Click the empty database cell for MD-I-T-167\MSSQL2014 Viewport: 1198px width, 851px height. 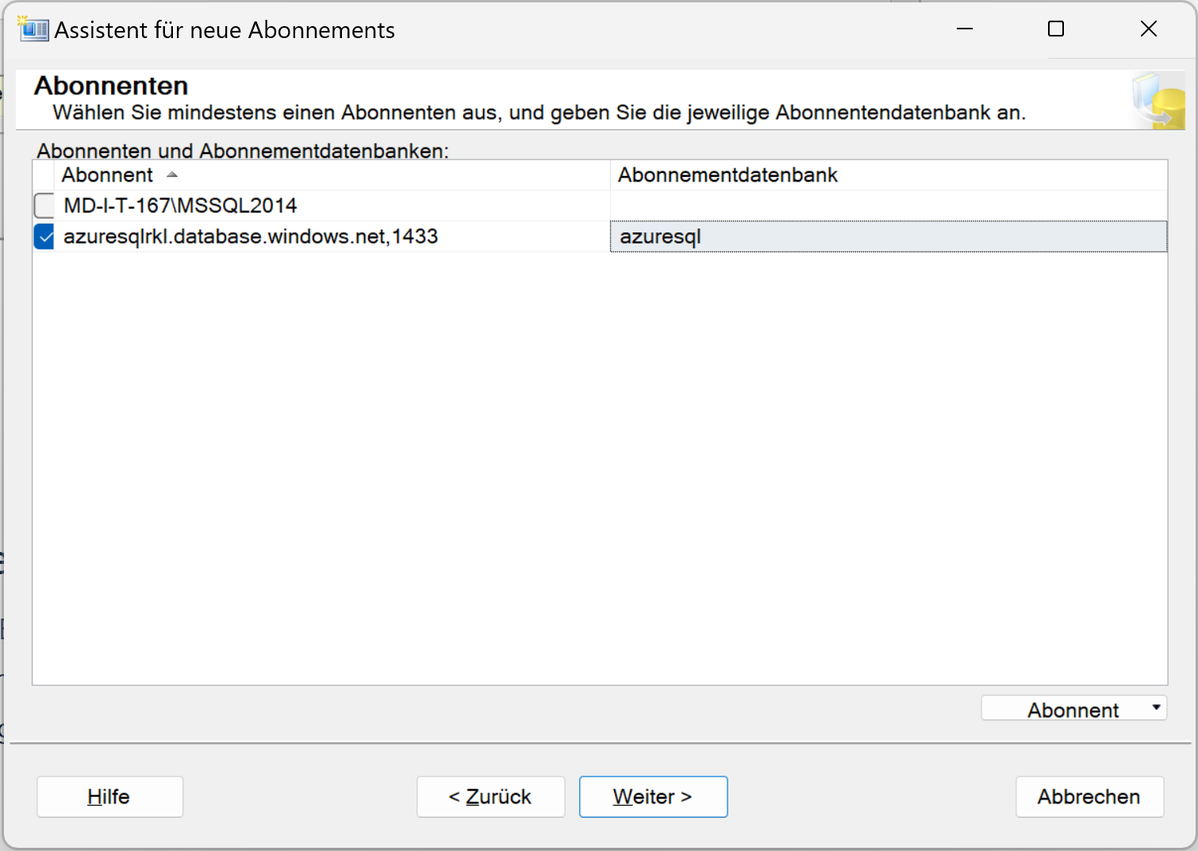pyautogui.click(x=889, y=205)
